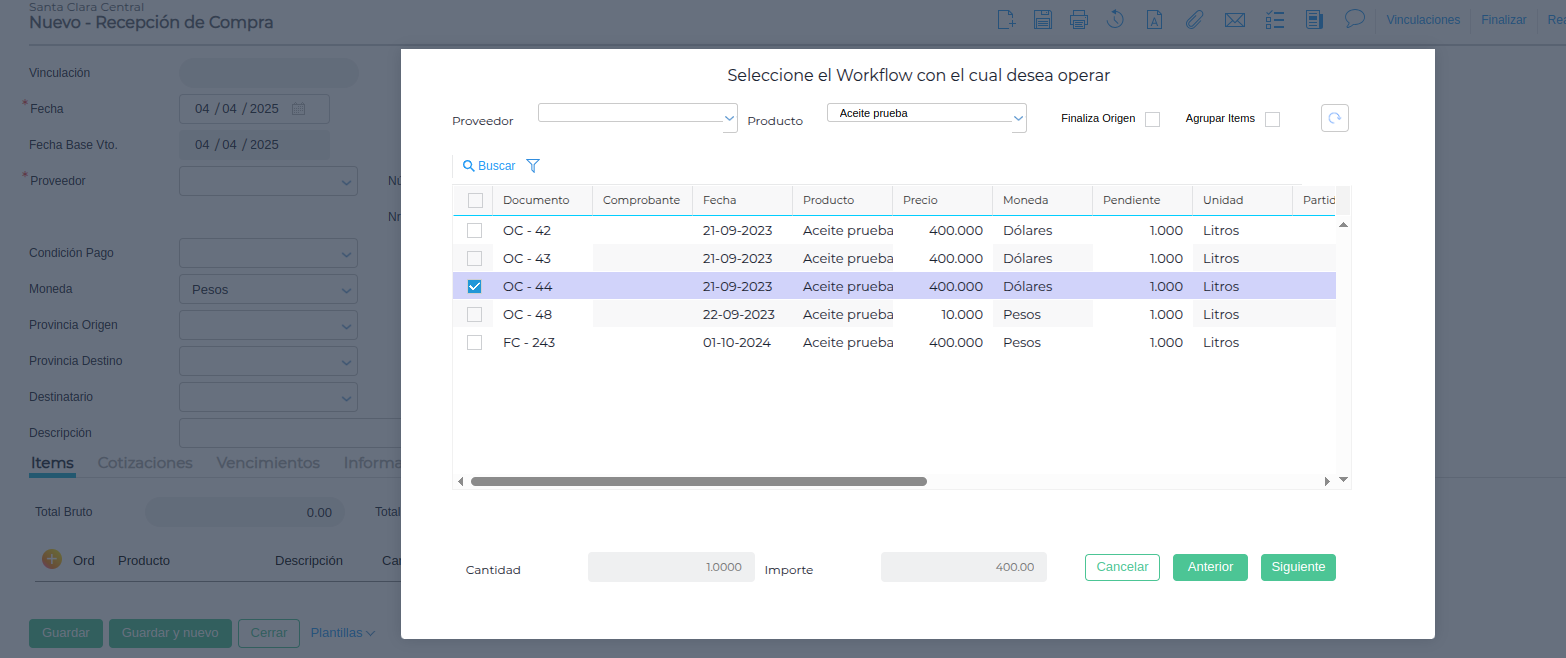1566x658 pixels.
Task: Open the Moneda dropdown showing Pesos
Action: point(268,290)
